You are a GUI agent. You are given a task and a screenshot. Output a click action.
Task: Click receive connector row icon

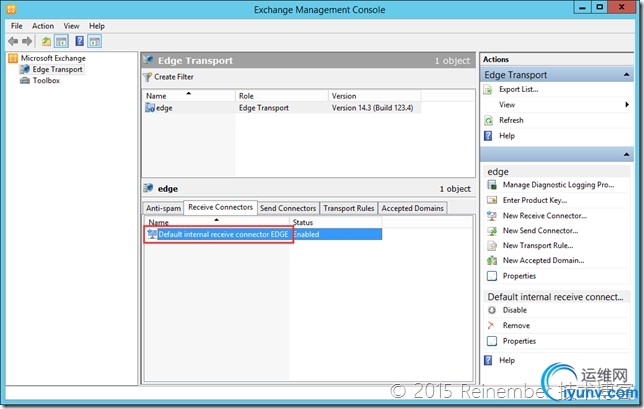pos(152,234)
